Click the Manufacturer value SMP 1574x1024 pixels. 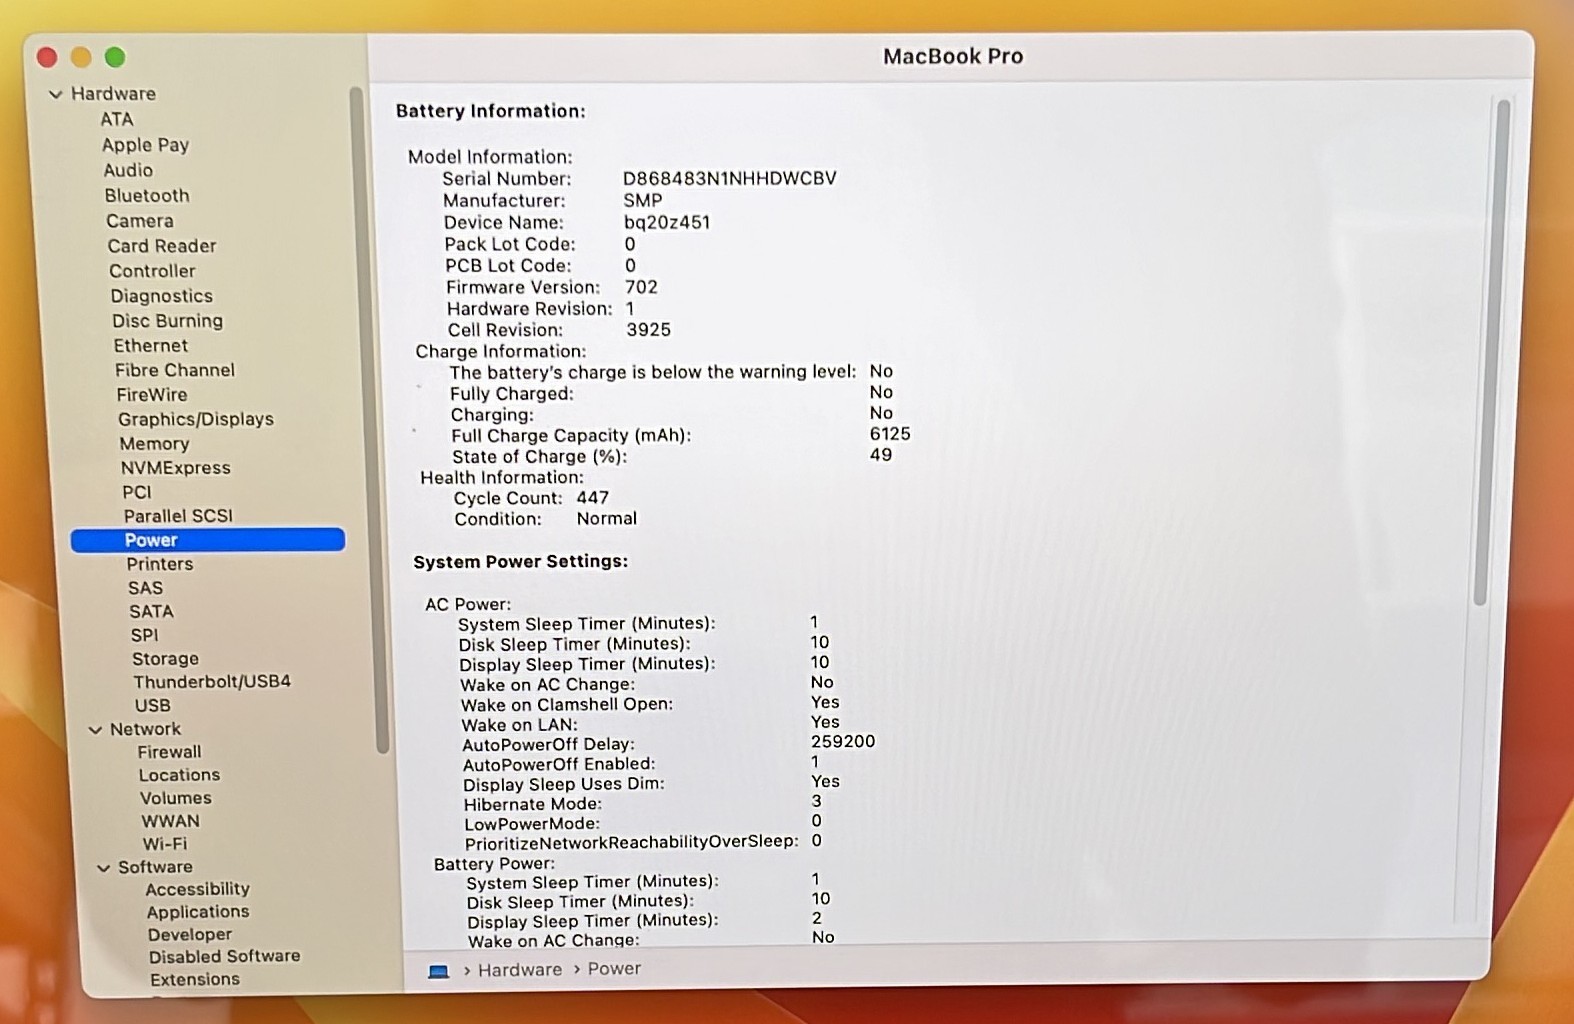(643, 200)
